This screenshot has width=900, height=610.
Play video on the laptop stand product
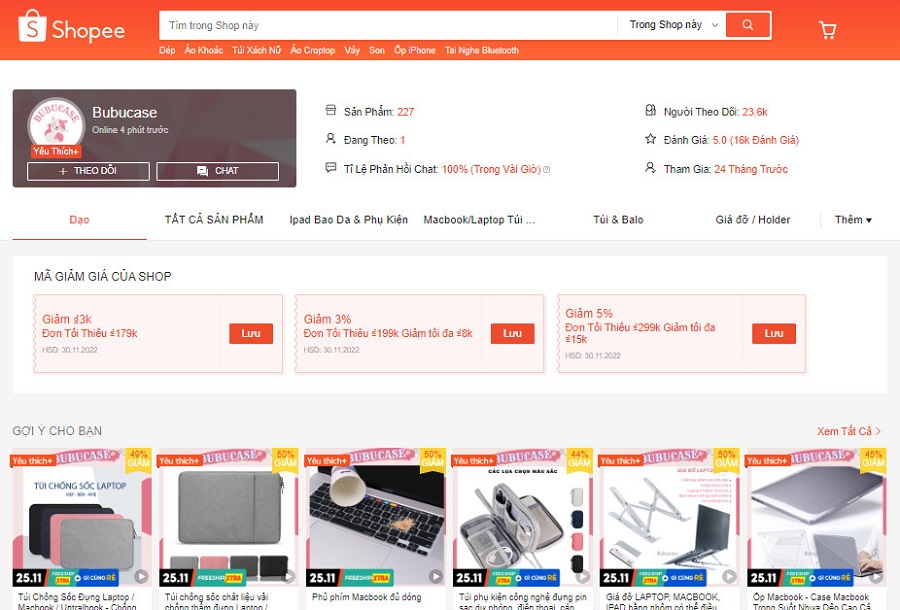pyautogui.click(x=729, y=576)
